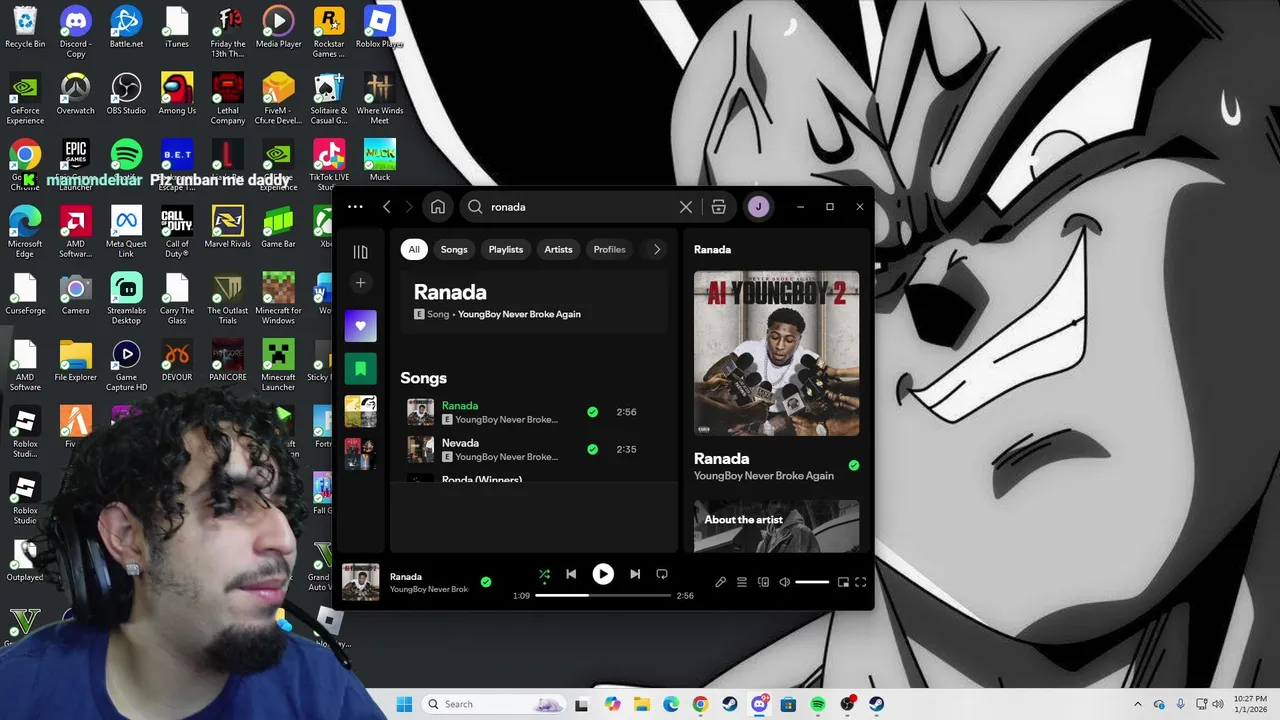Switch to Playlists filter
Viewport: 1280px width, 720px height.
pyautogui.click(x=506, y=250)
